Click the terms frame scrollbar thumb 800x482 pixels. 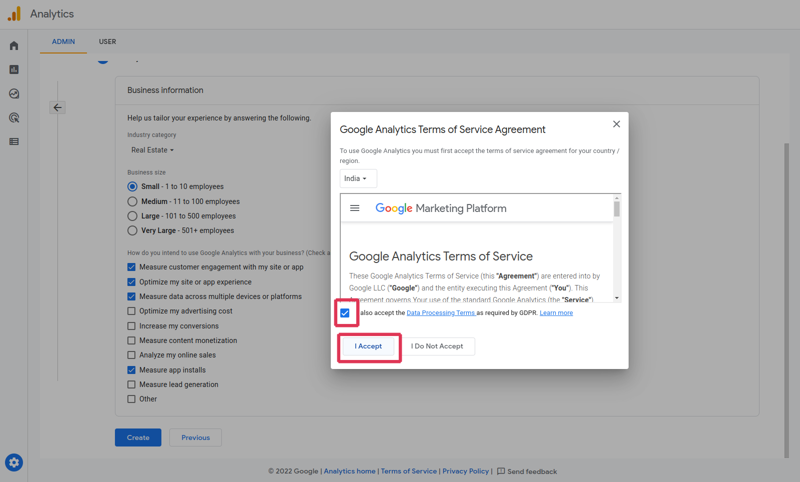[x=617, y=209]
